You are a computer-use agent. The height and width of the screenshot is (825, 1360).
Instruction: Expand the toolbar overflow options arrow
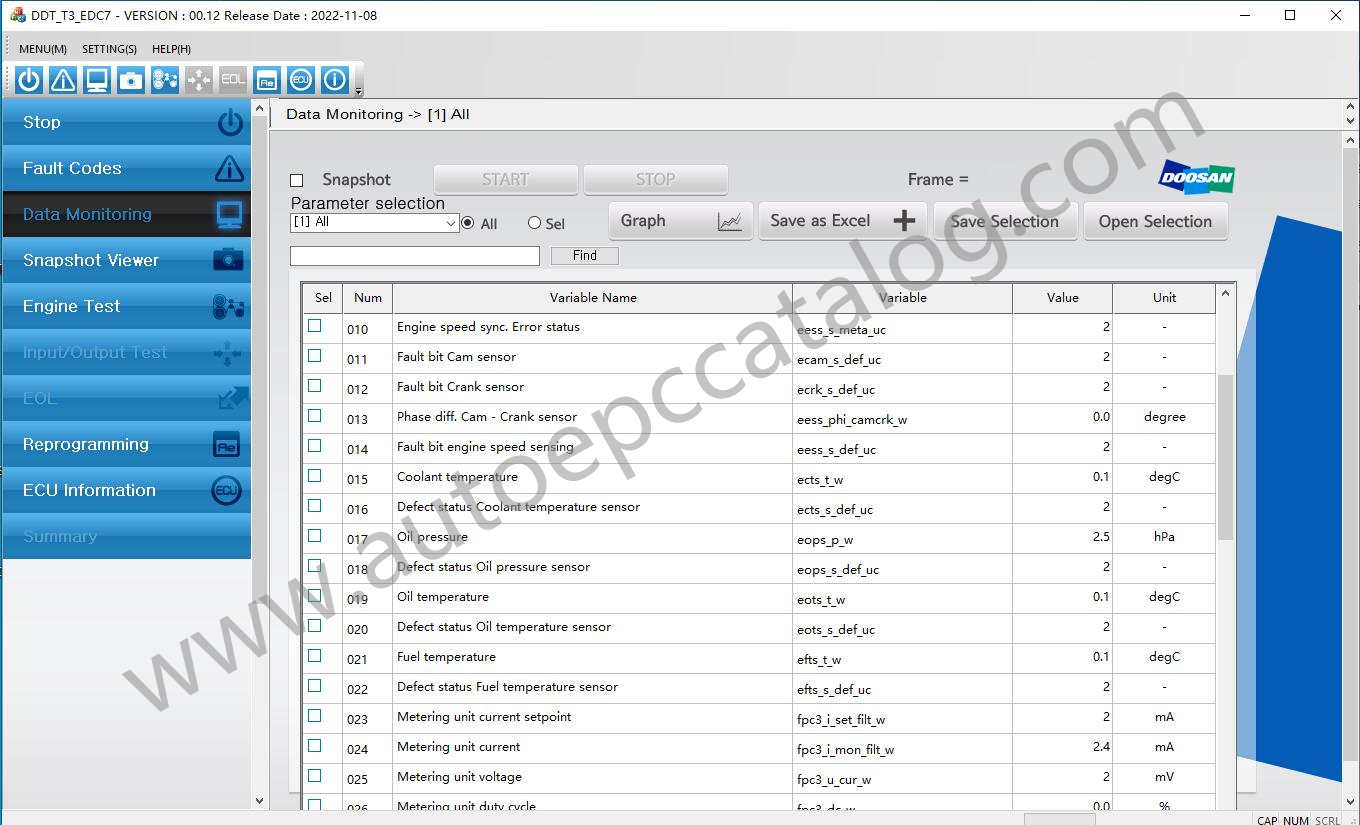click(358, 92)
